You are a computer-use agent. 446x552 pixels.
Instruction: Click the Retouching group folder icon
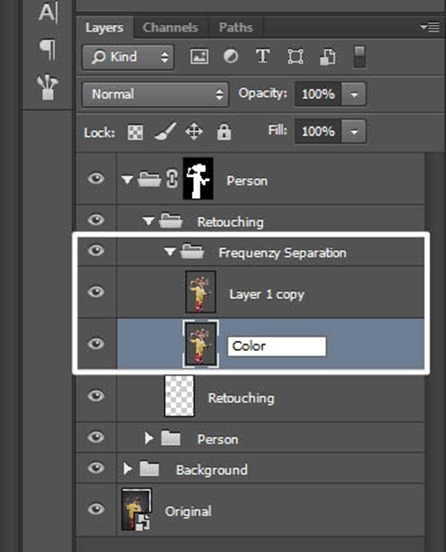[x=171, y=221]
